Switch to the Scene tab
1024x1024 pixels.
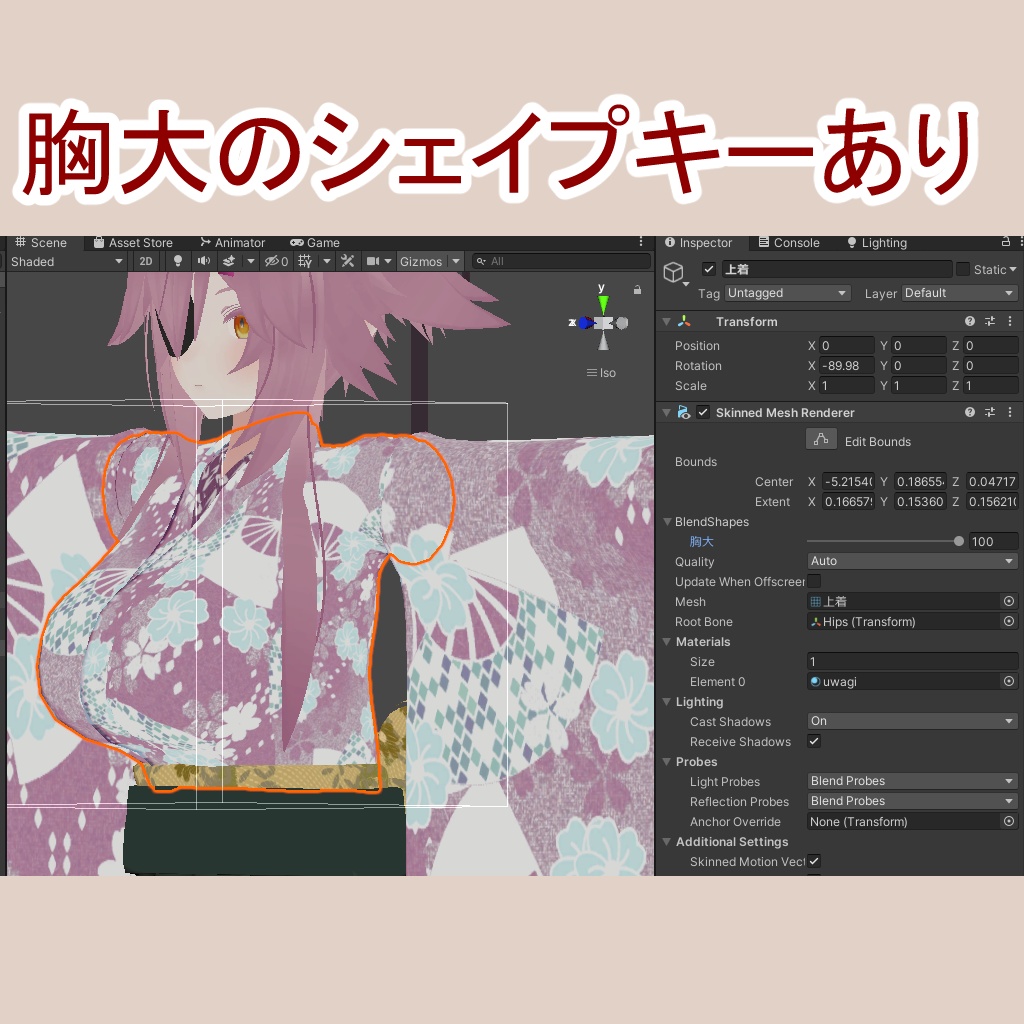point(41,242)
